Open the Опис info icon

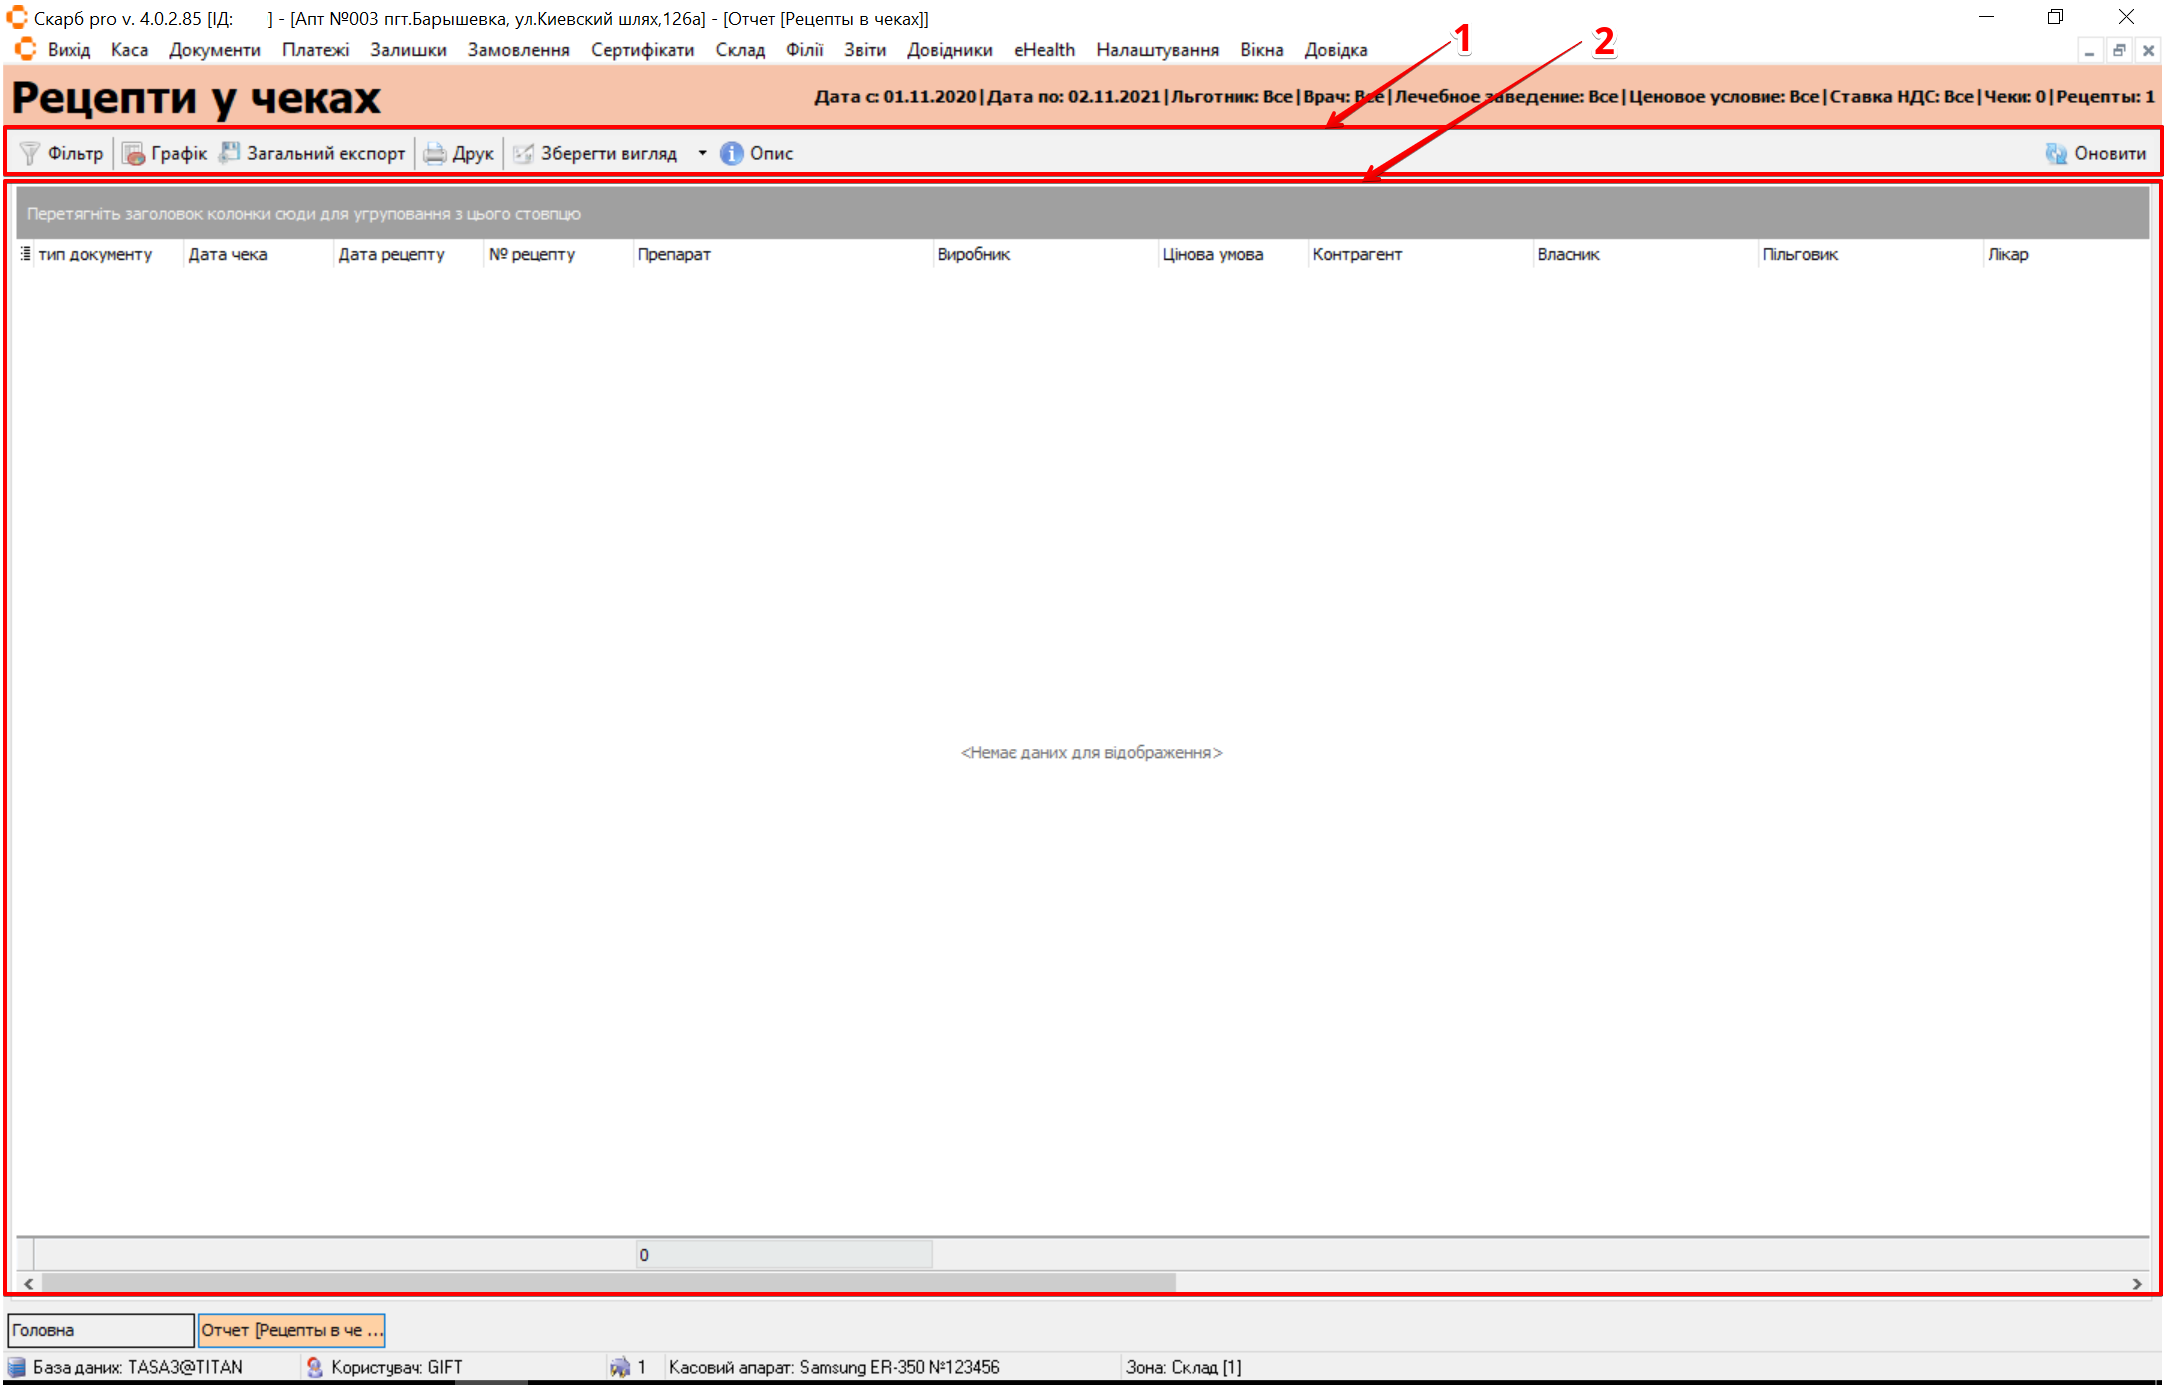731,153
